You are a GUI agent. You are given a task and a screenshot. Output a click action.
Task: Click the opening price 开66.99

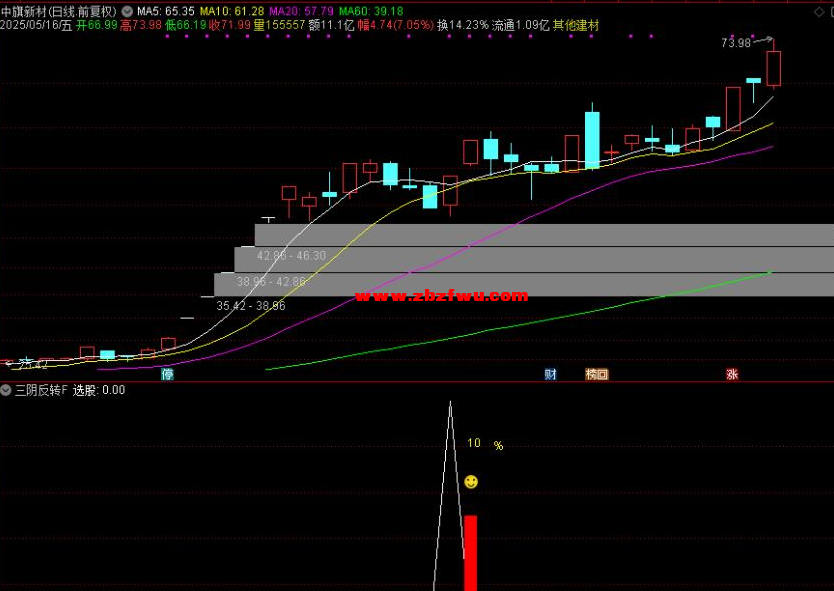click(96, 26)
